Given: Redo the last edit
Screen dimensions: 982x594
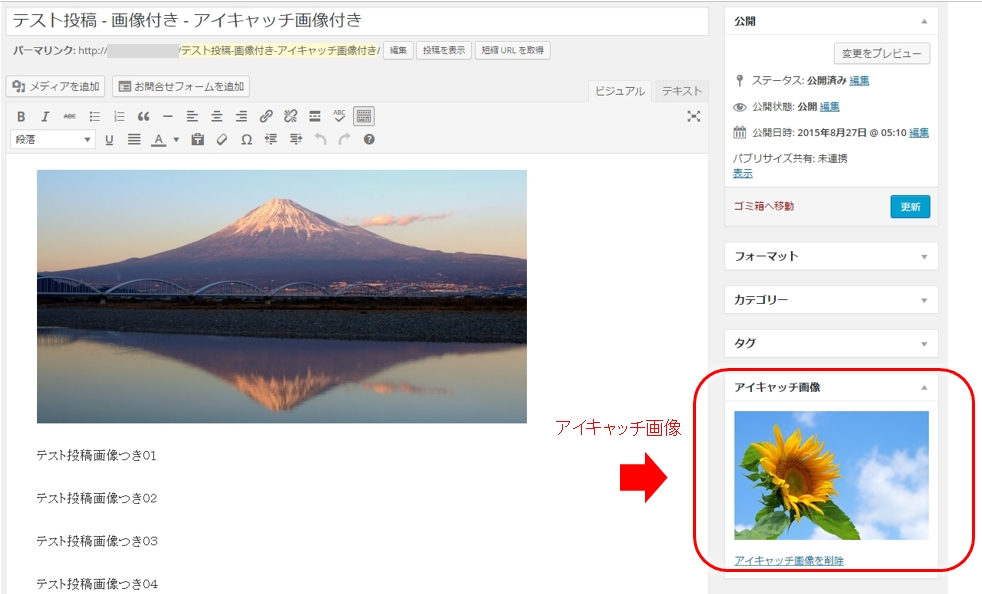Looking at the screenshot, I should (344, 140).
